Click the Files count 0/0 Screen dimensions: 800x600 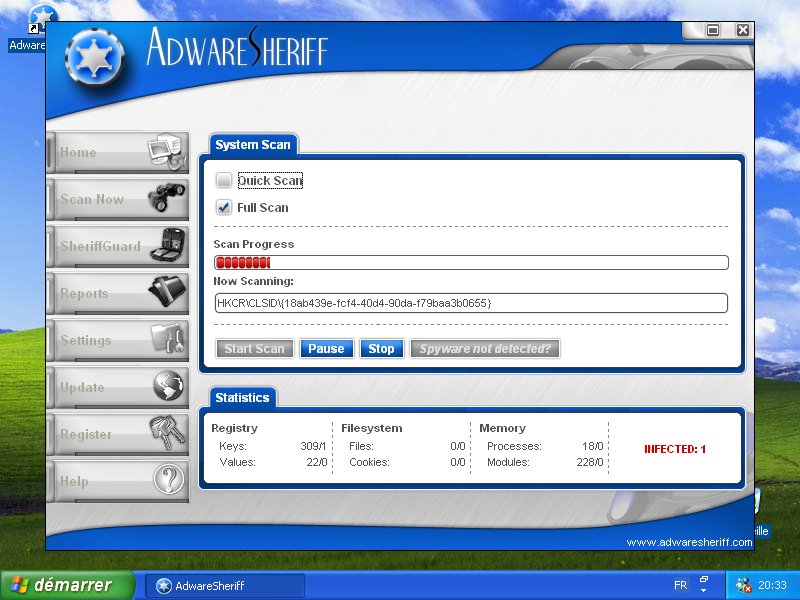pos(458,446)
